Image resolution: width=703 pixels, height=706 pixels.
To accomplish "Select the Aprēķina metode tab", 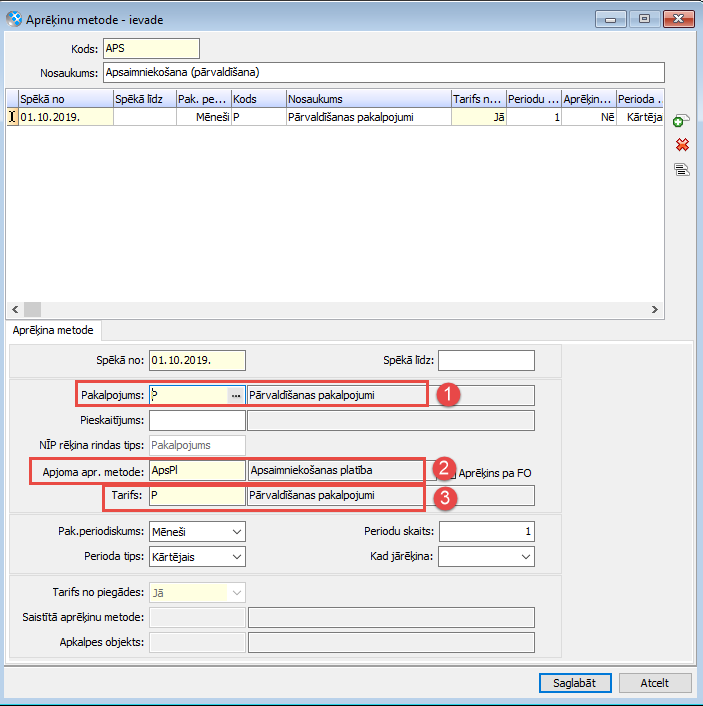I will pyautogui.click(x=54, y=330).
